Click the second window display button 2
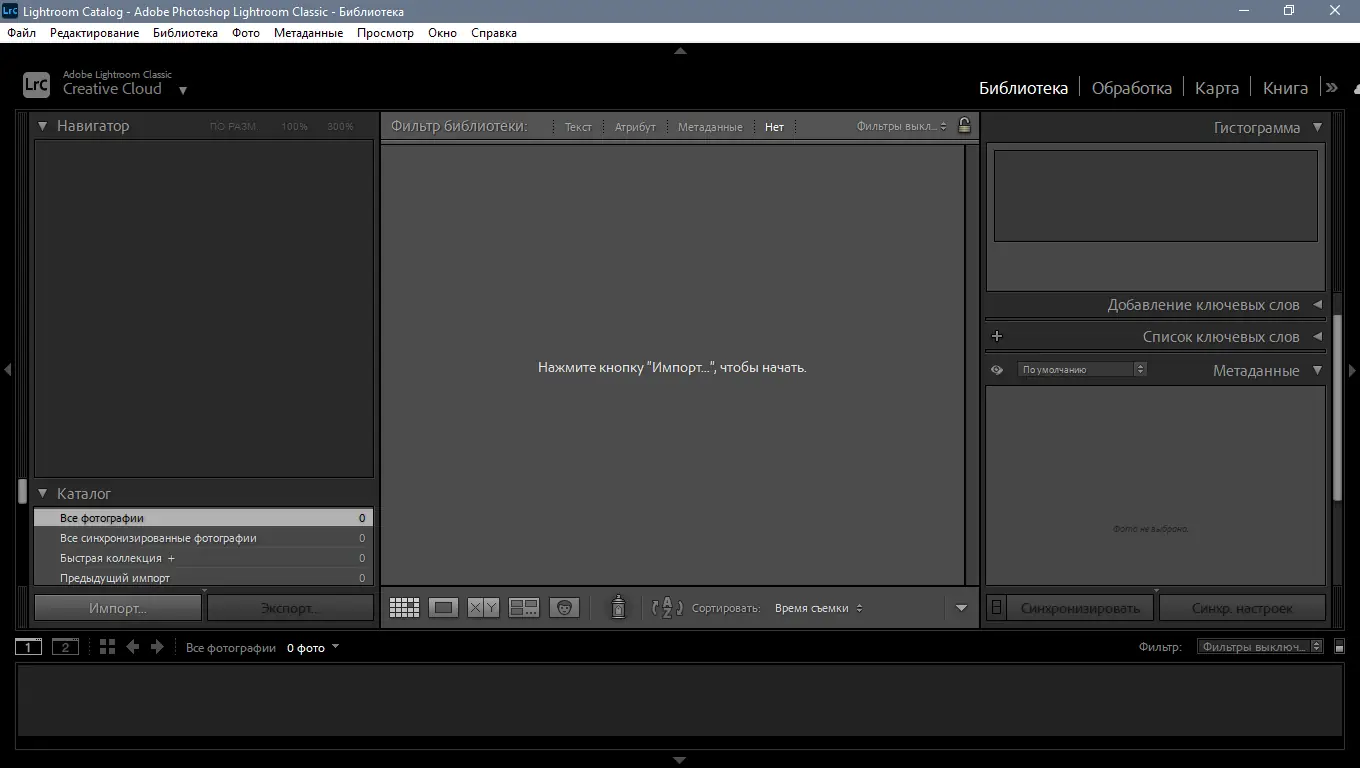1360x768 pixels. pyautogui.click(x=65, y=647)
